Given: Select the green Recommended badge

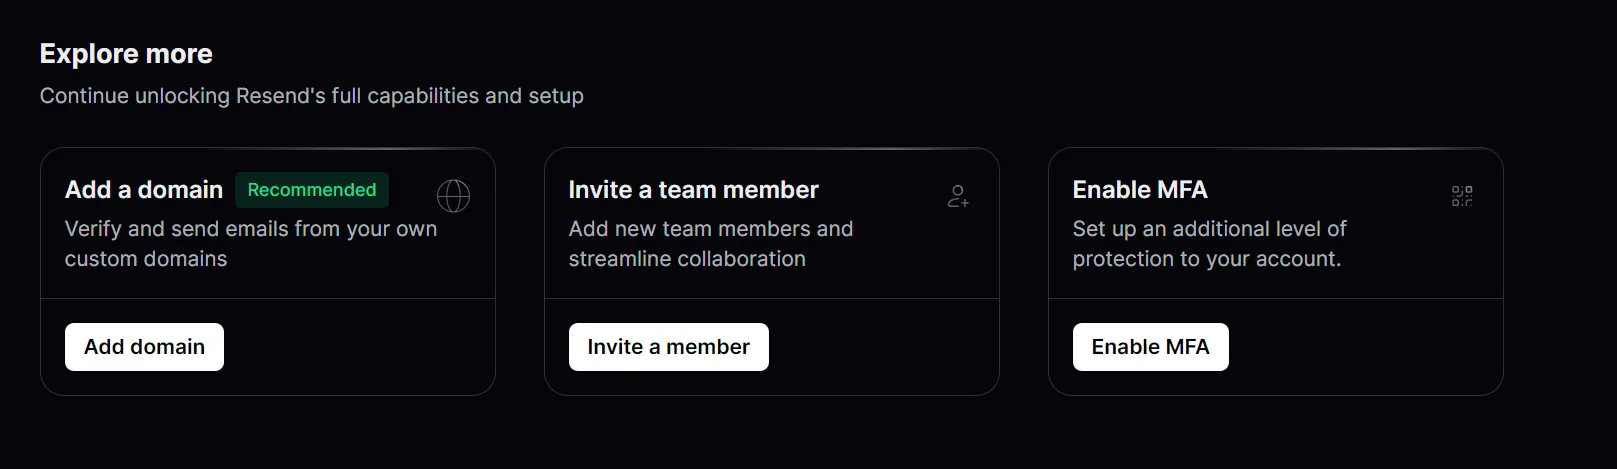Looking at the screenshot, I should pos(312,190).
